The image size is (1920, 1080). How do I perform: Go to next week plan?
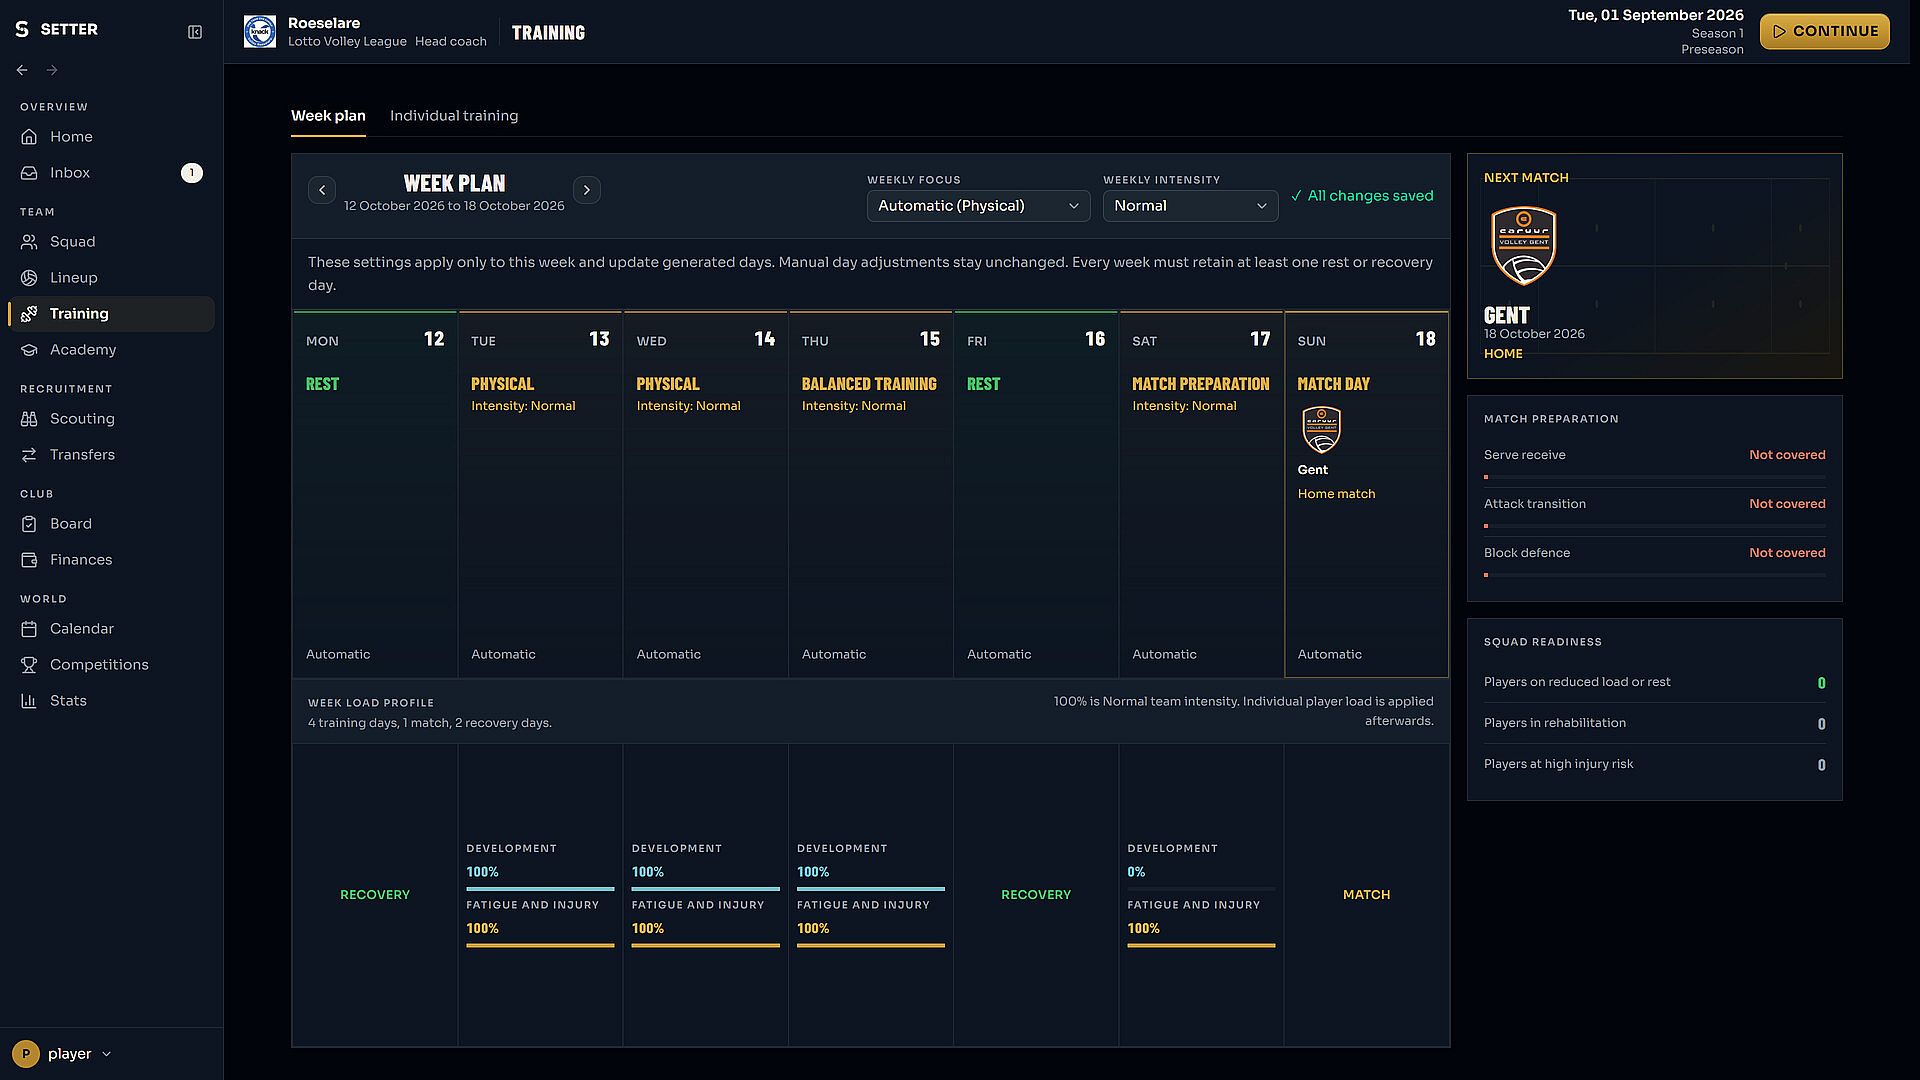pyautogui.click(x=587, y=190)
